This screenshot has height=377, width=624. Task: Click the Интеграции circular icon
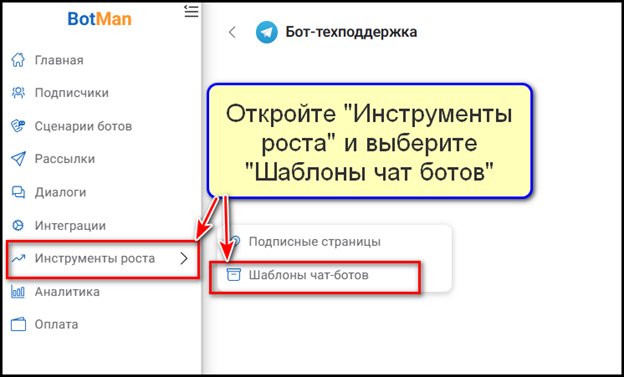(18, 225)
